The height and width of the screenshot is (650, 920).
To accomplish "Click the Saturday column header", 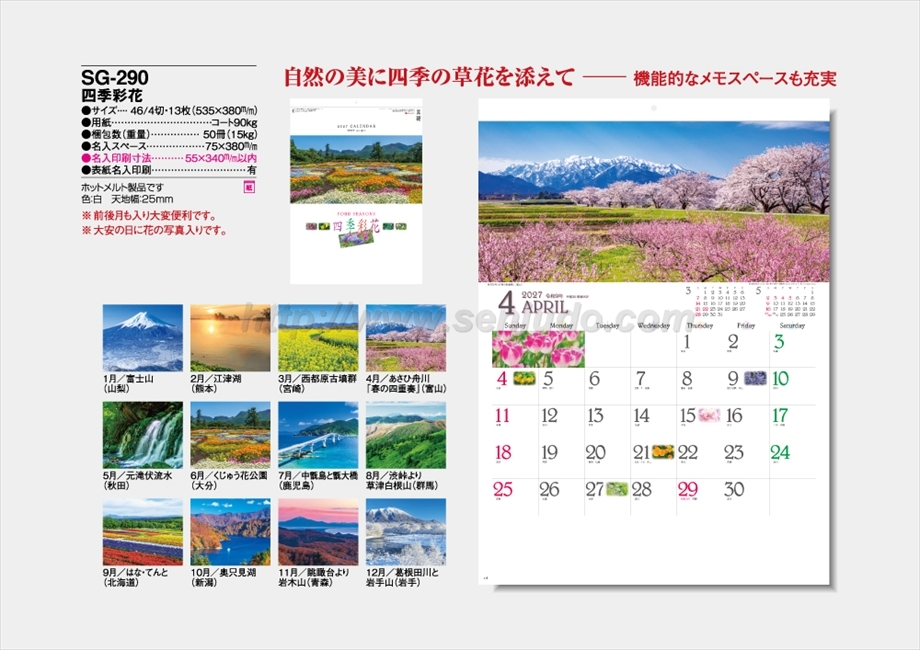I will [792, 326].
